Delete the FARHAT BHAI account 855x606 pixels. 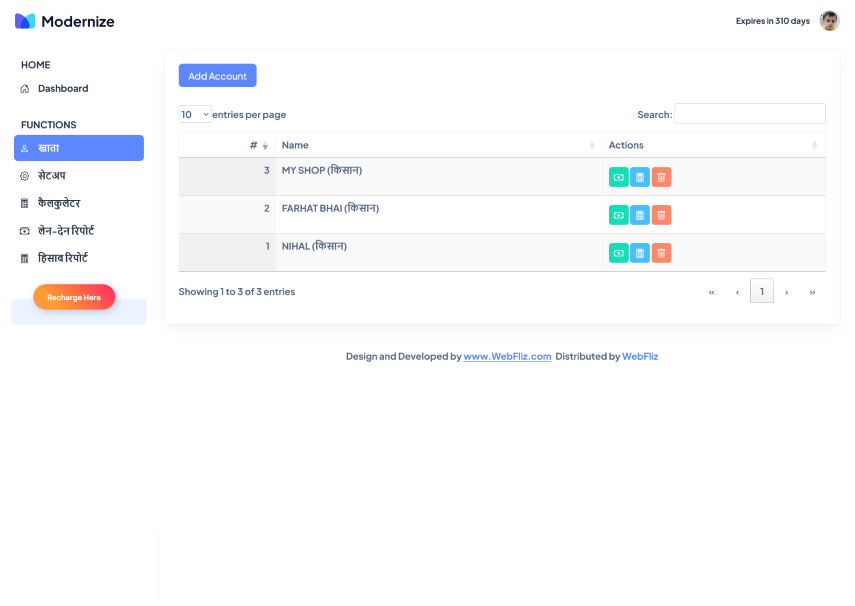[x=661, y=215]
